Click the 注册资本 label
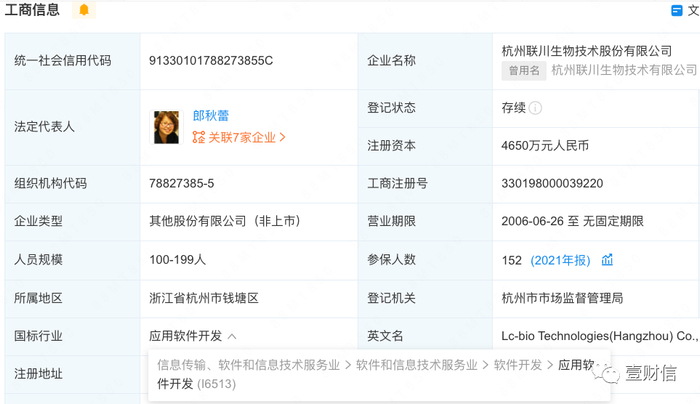 (x=391, y=146)
